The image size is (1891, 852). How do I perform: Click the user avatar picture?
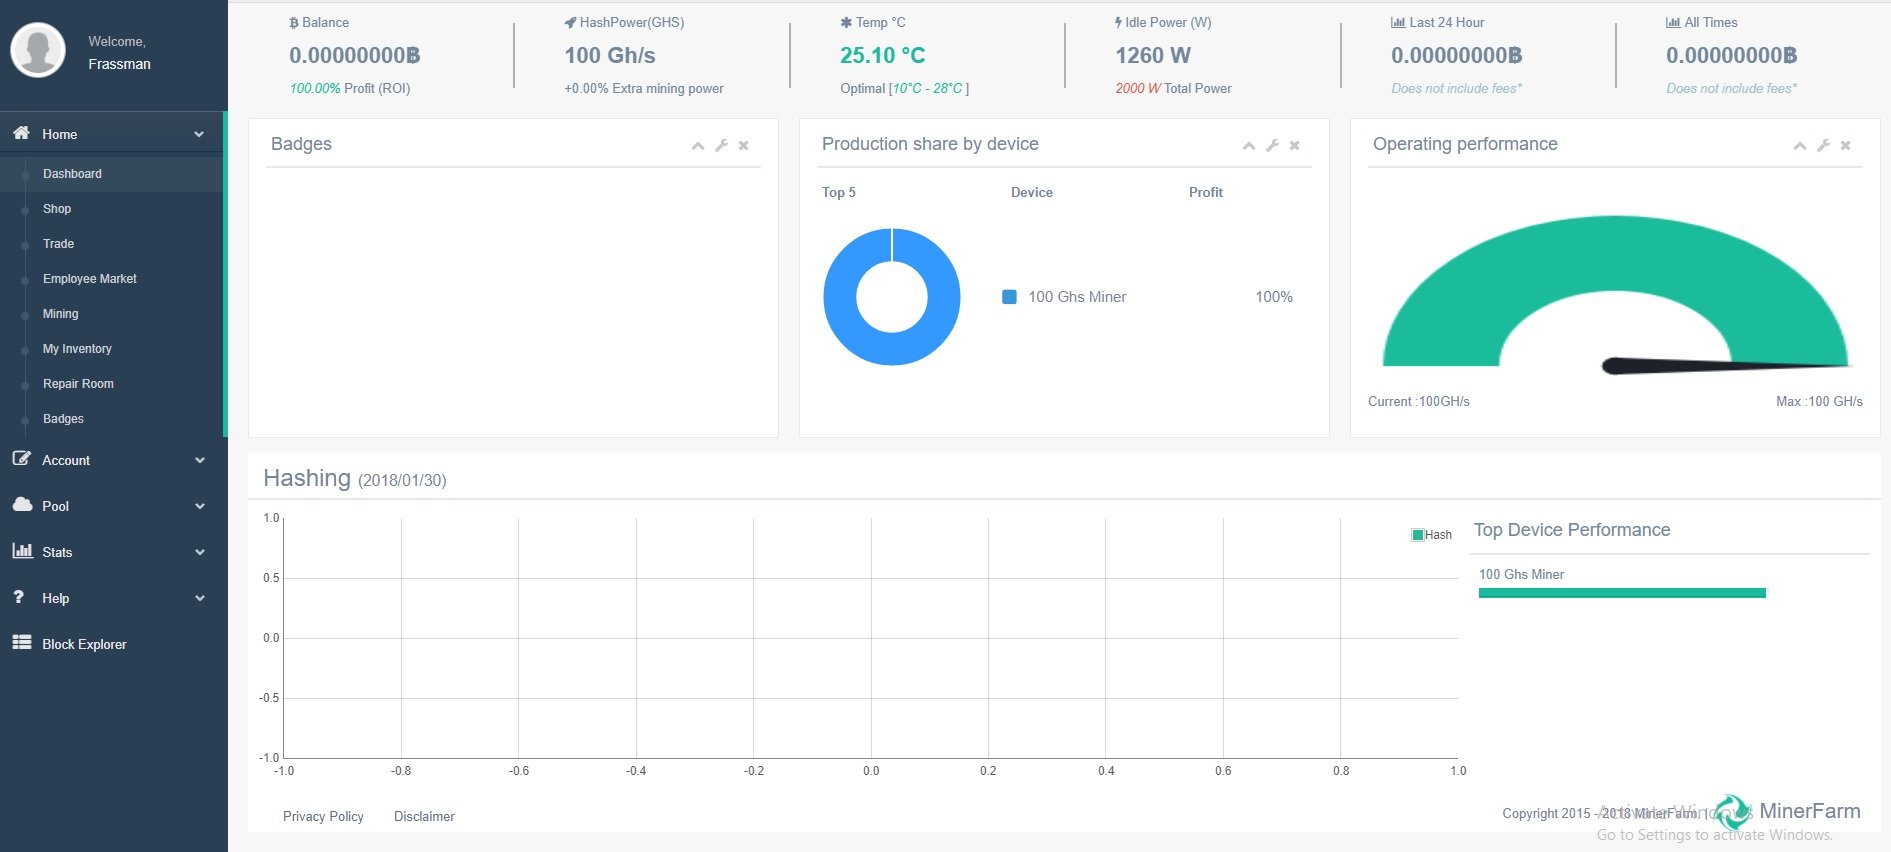coord(38,49)
